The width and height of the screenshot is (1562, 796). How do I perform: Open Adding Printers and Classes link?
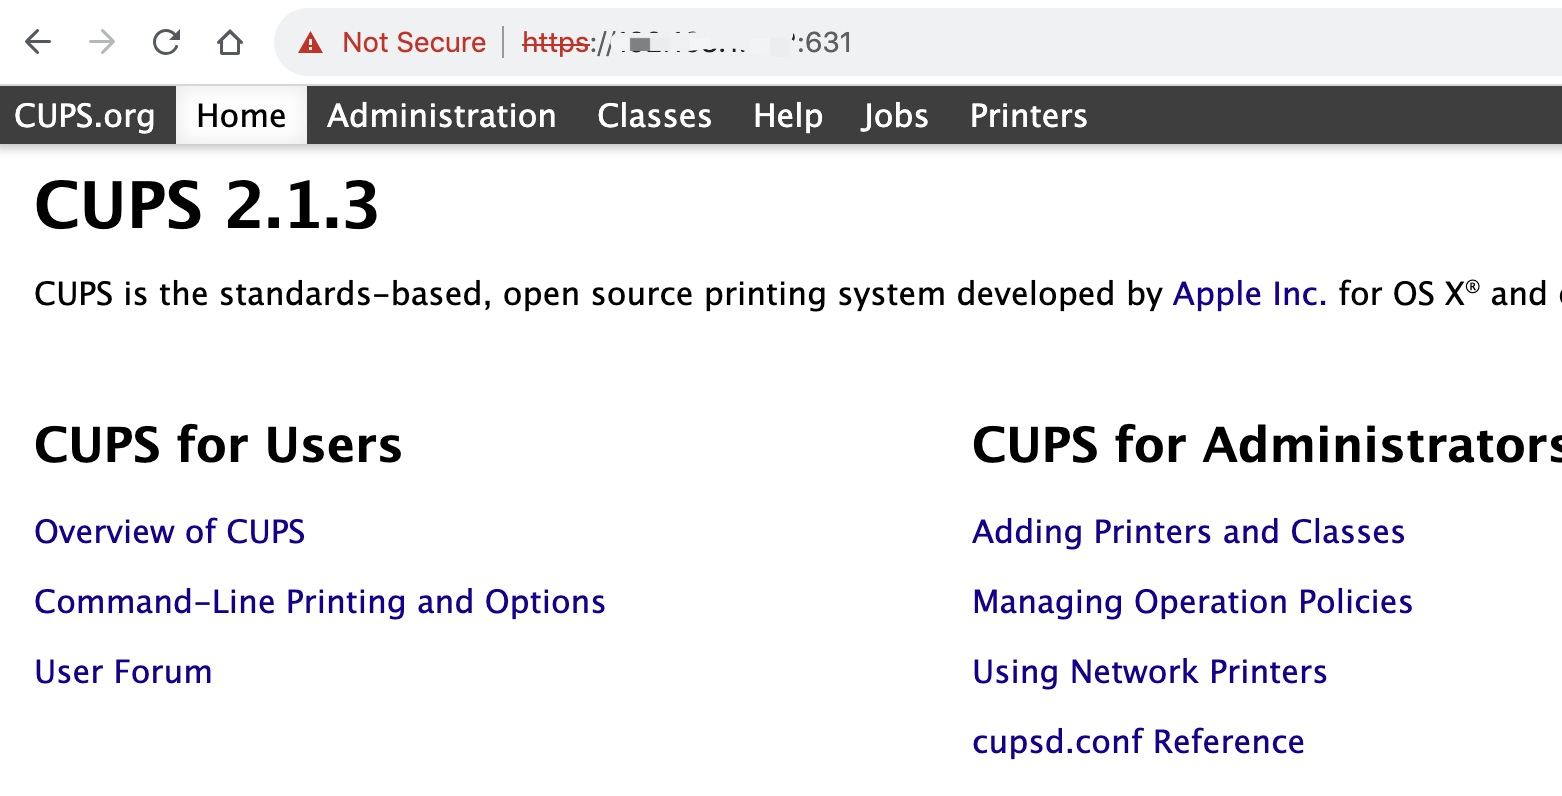coord(1189,531)
